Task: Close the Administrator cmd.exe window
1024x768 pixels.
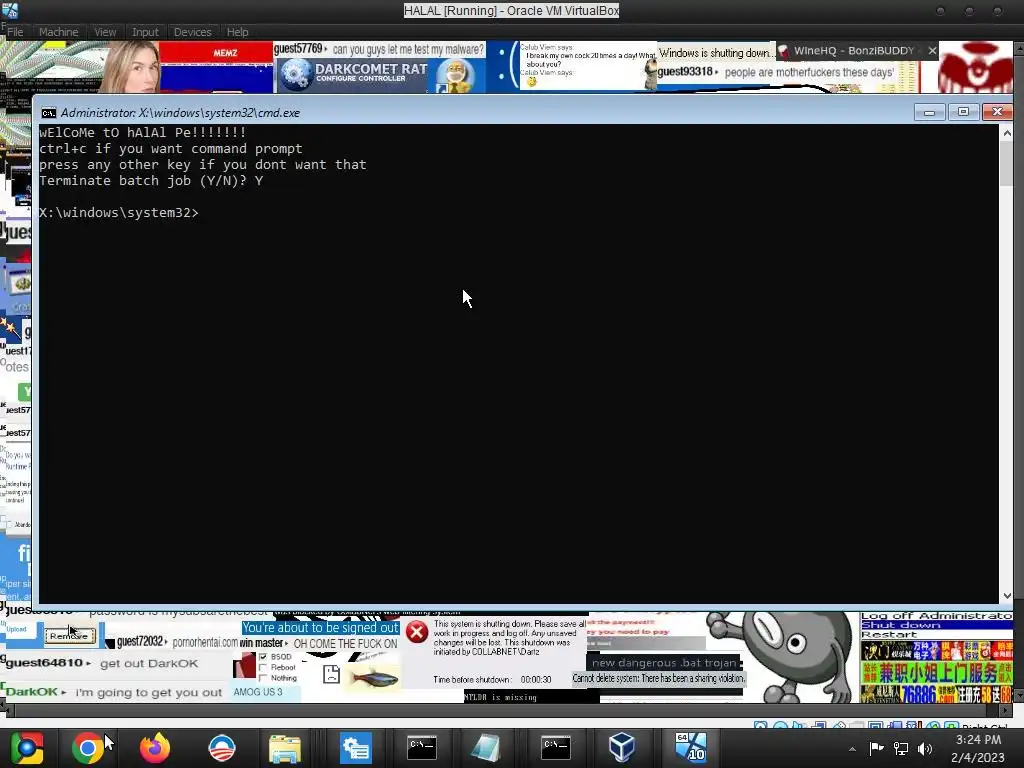Action: click(x=997, y=112)
